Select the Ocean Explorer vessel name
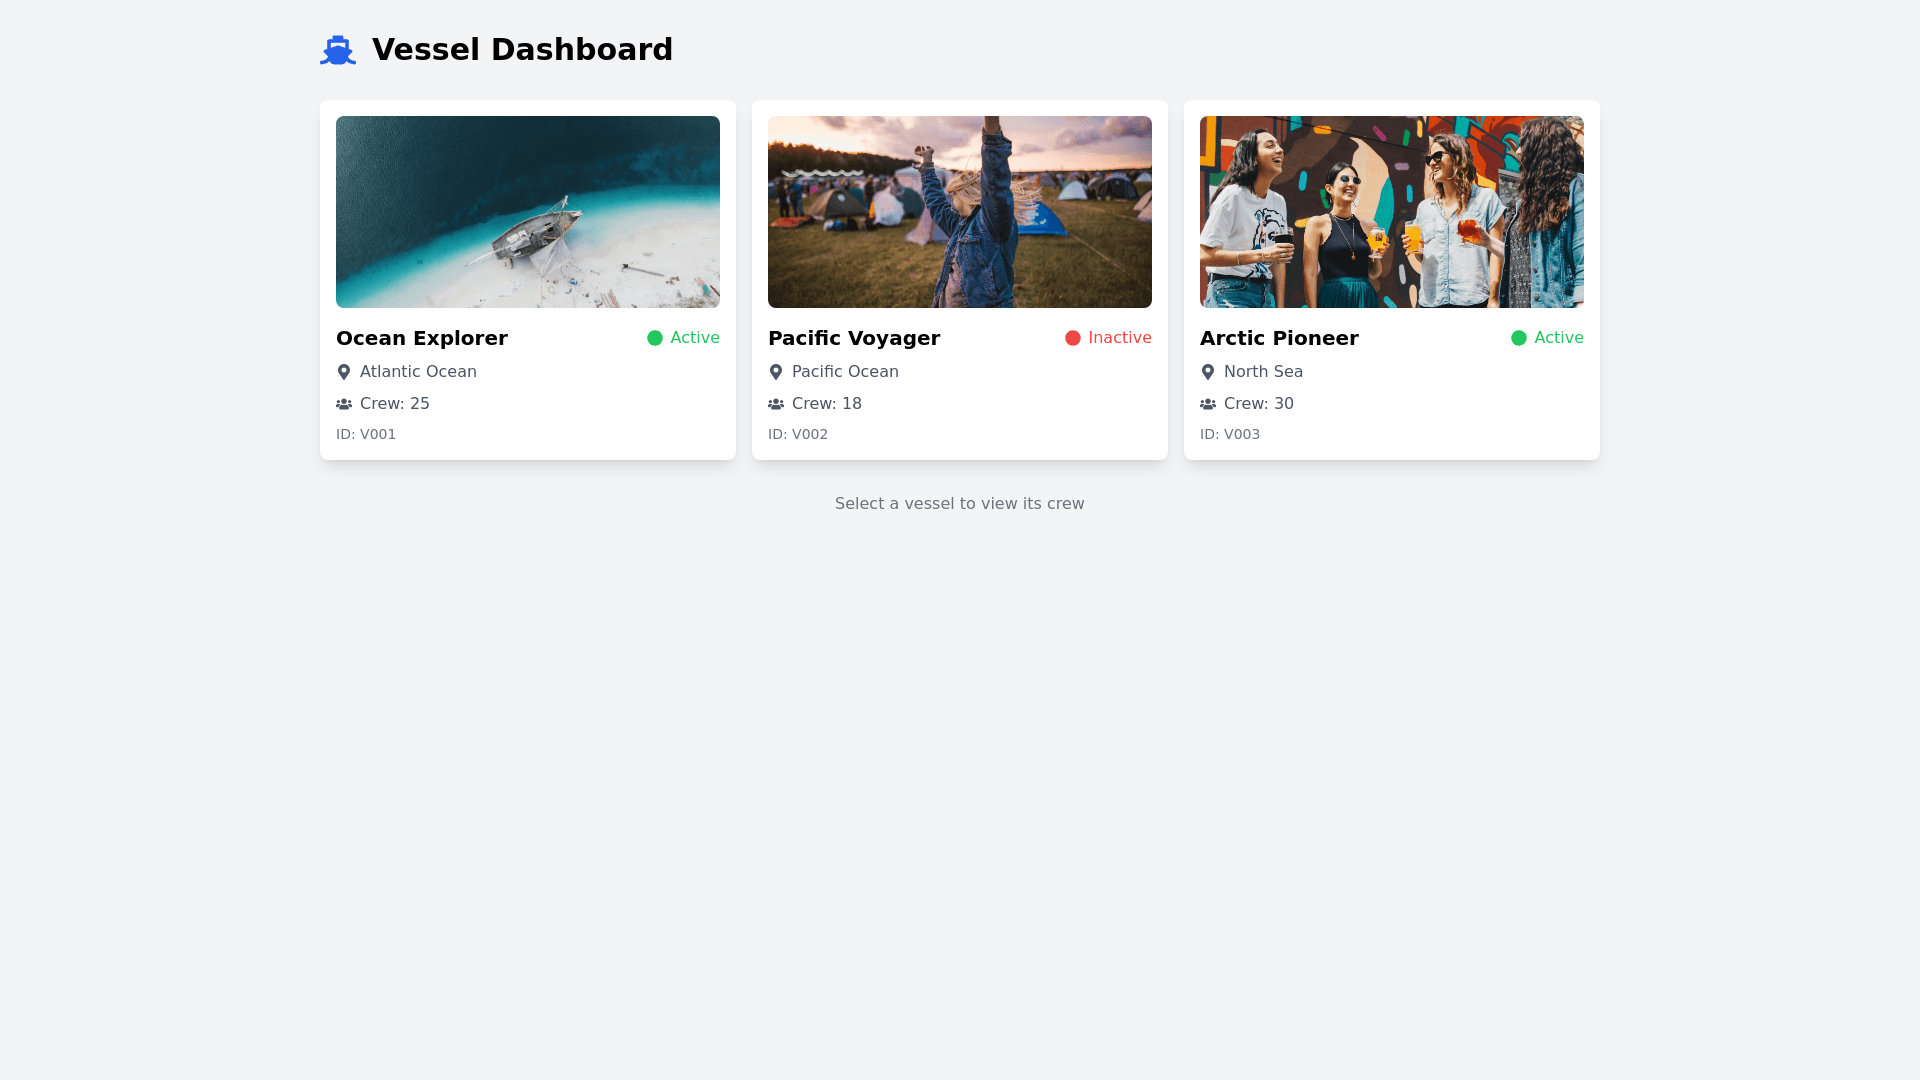Image resolution: width=1920 pixels, height=1080 pixels. [422, 338]
